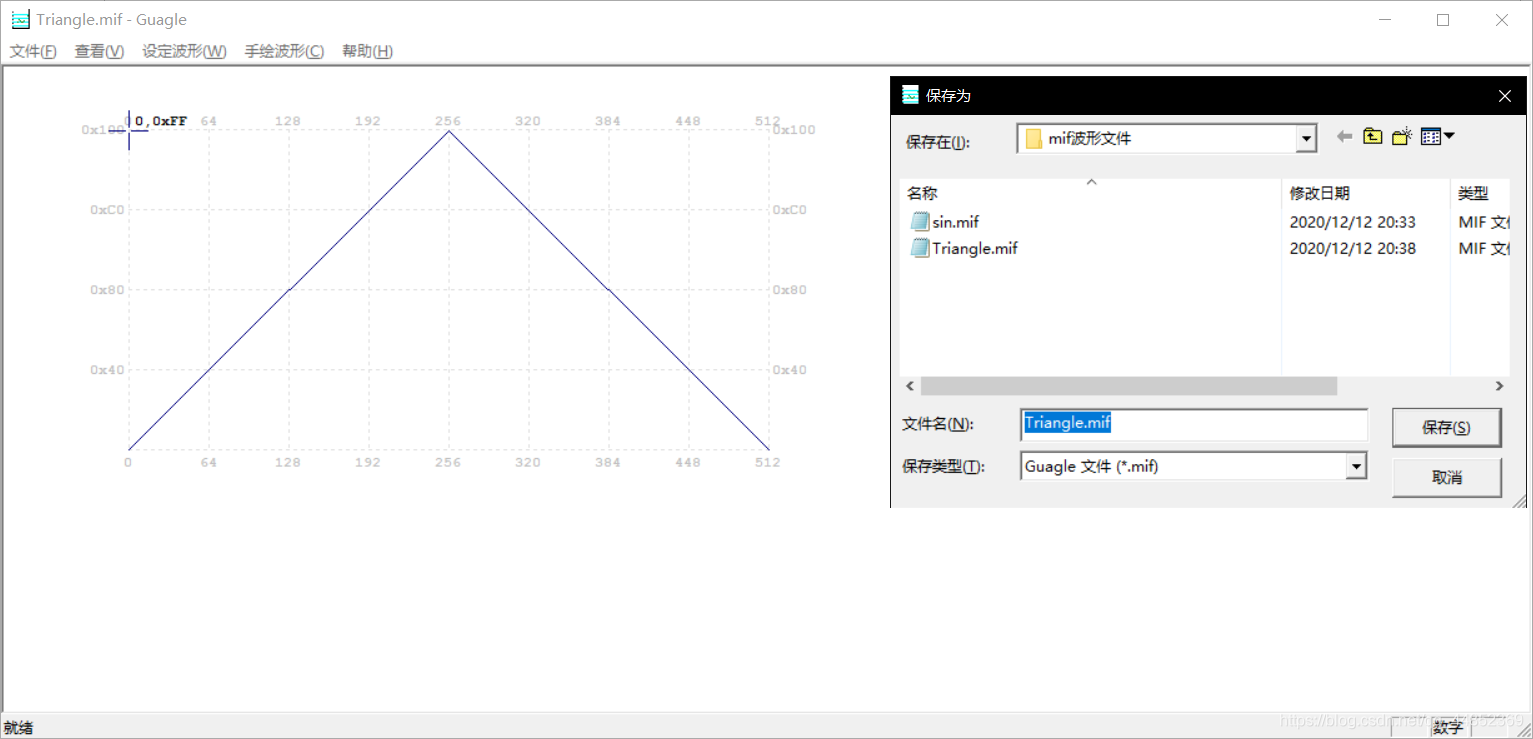The image size is (1533, 739).
Task: Click the 保存(S) button
Action: (1446, 427)
